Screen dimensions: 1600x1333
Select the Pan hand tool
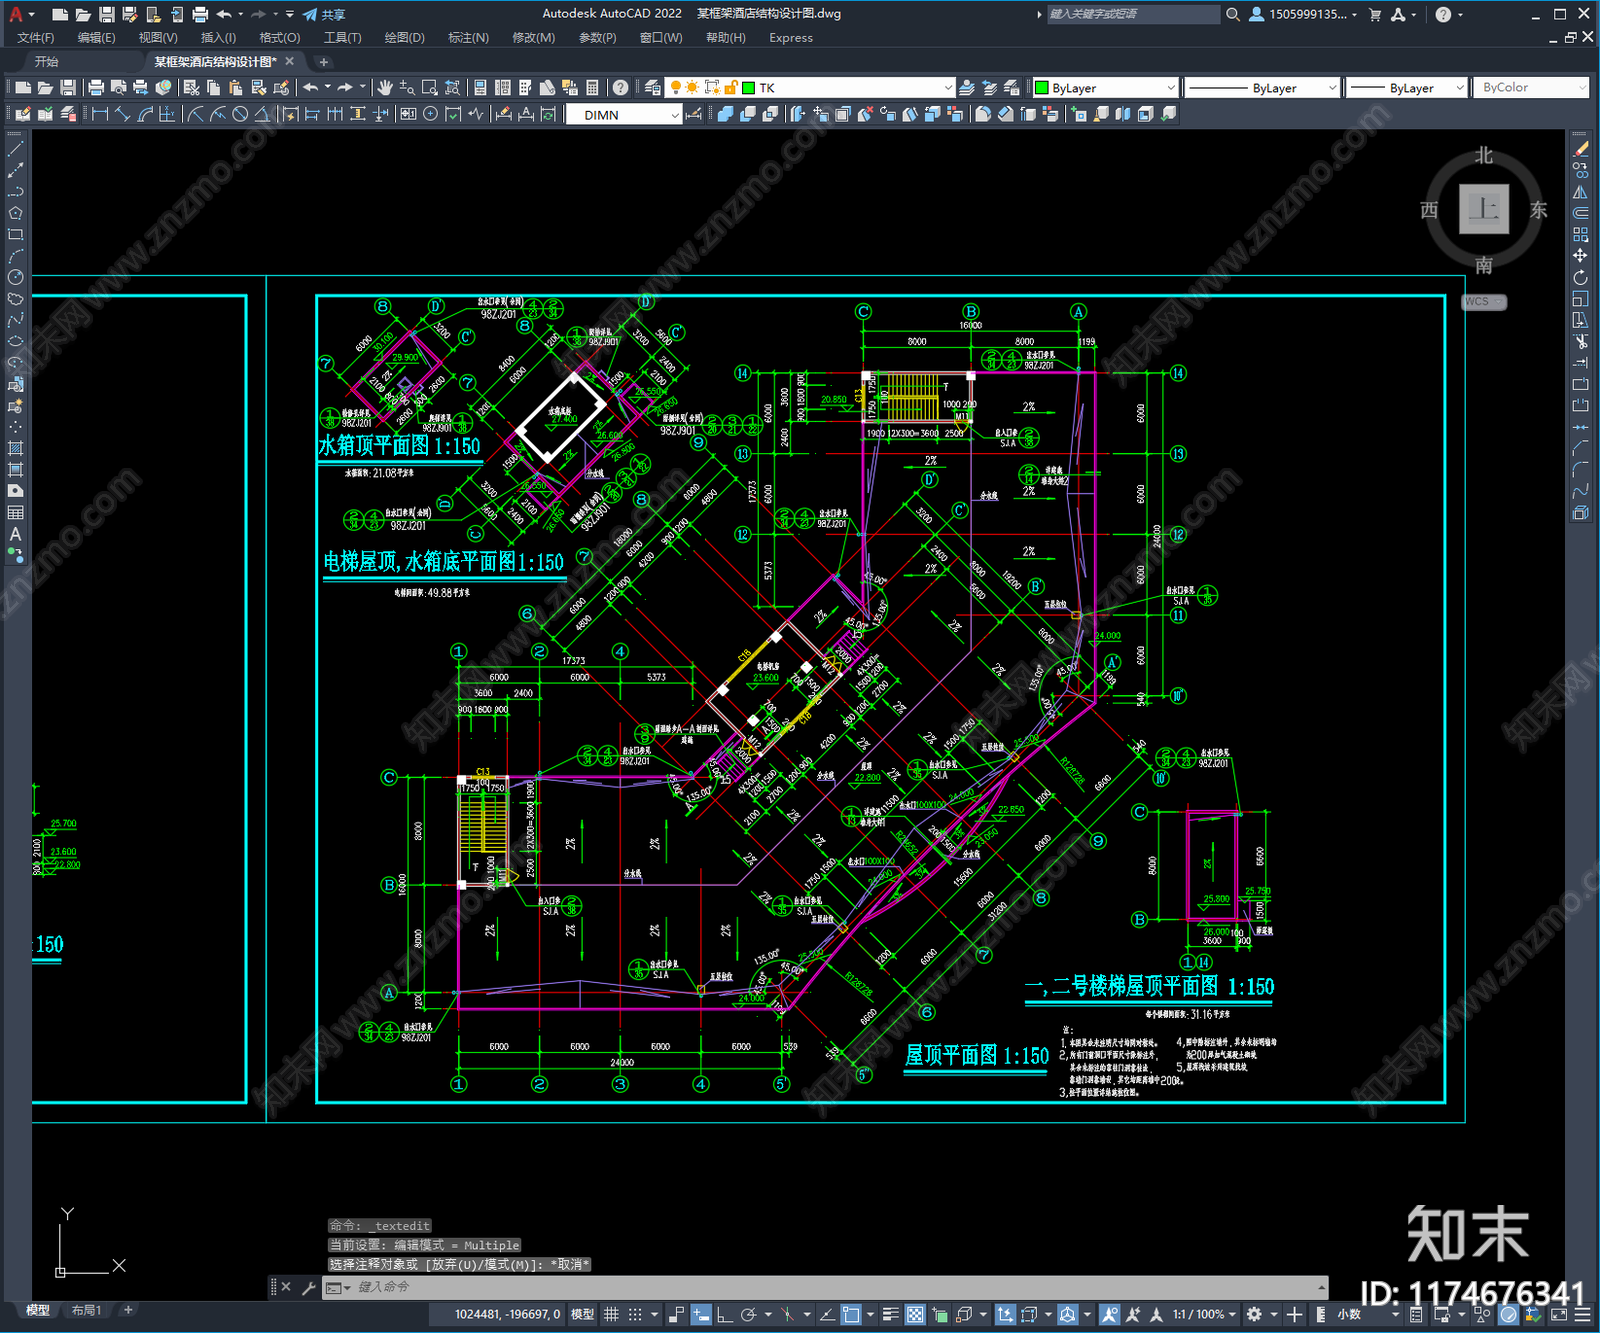pyautogui.click(x=385, y=88)
